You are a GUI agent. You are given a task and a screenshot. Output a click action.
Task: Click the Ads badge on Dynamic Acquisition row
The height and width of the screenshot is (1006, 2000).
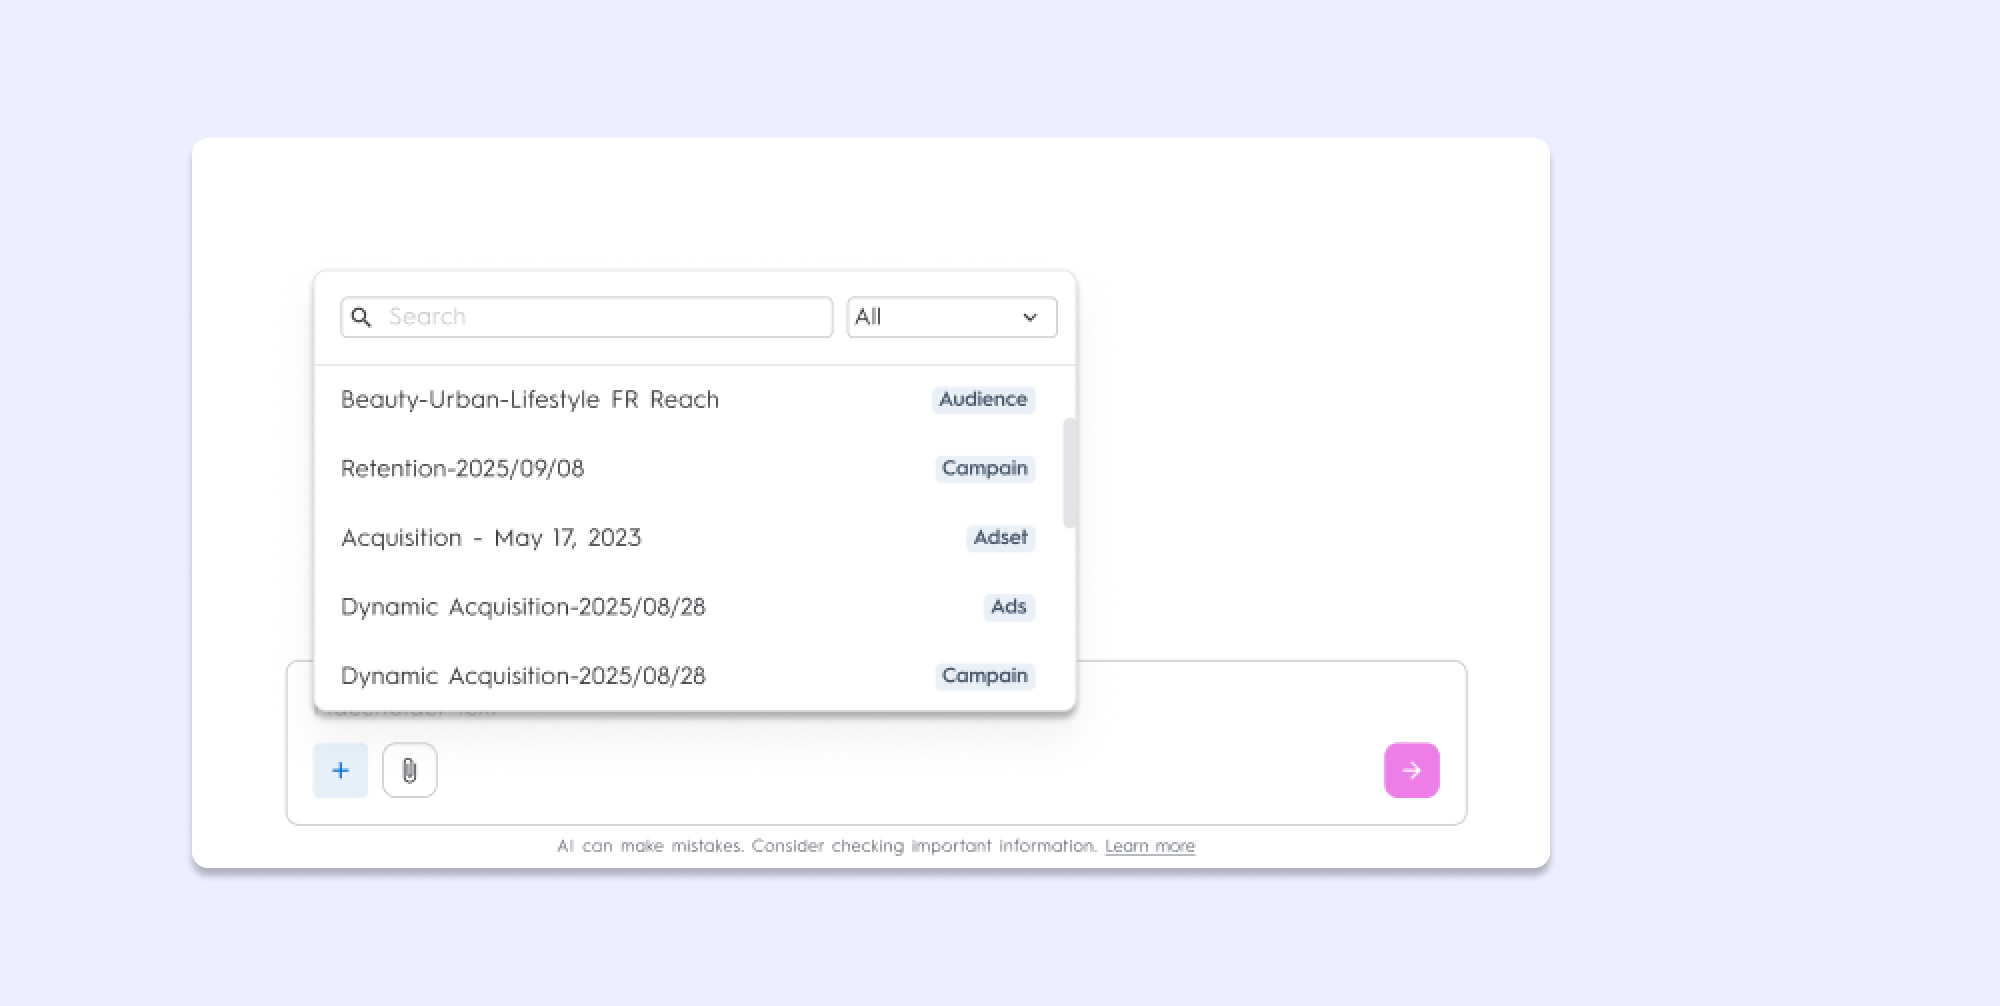coord(1008,607)
